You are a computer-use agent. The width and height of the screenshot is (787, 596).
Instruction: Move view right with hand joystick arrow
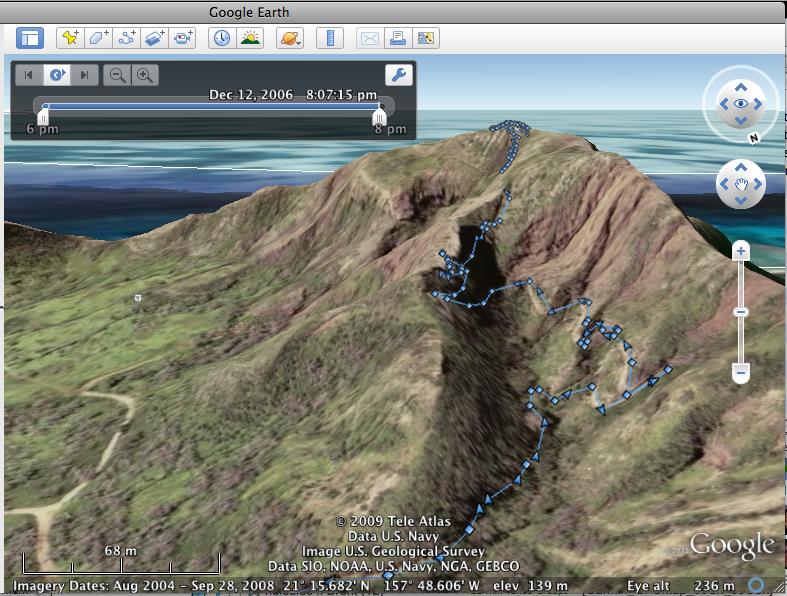point(757,184)
